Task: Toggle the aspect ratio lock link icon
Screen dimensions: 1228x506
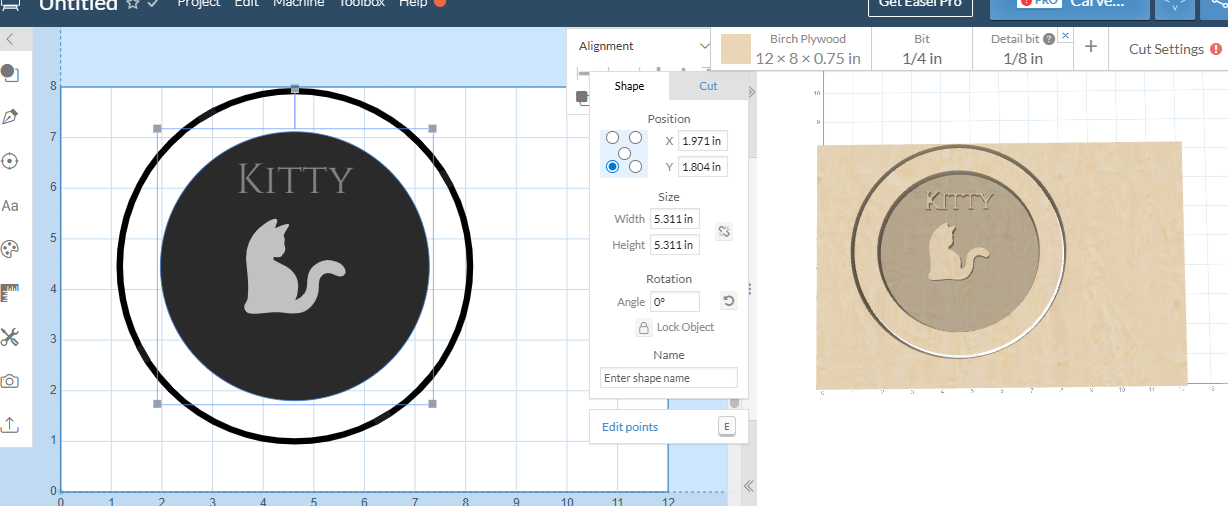Action: (x=725, y=231)
